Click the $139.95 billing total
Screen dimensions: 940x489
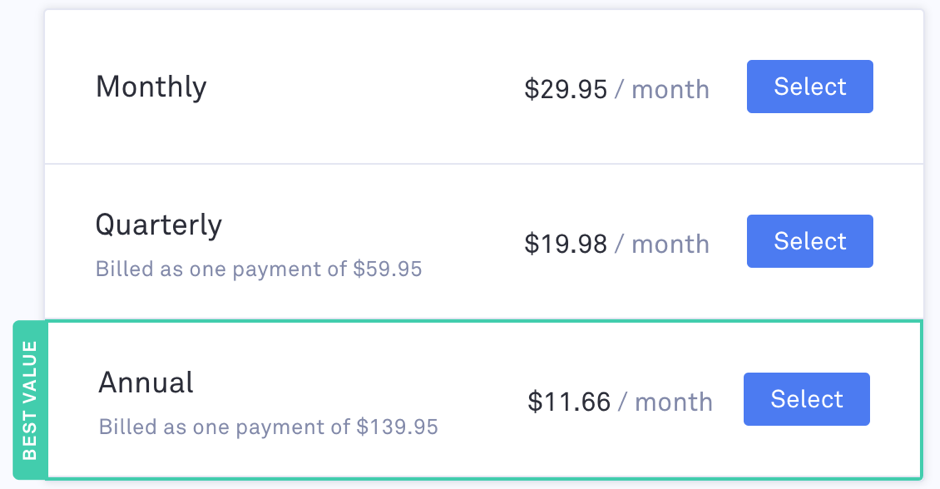pos(397,427)
